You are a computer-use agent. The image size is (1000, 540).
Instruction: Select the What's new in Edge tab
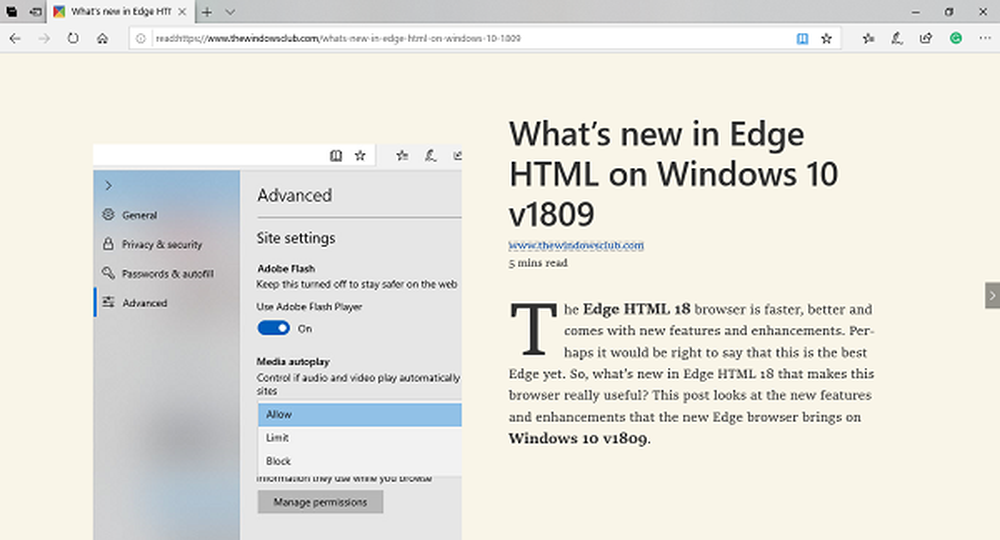coord(120,11)
